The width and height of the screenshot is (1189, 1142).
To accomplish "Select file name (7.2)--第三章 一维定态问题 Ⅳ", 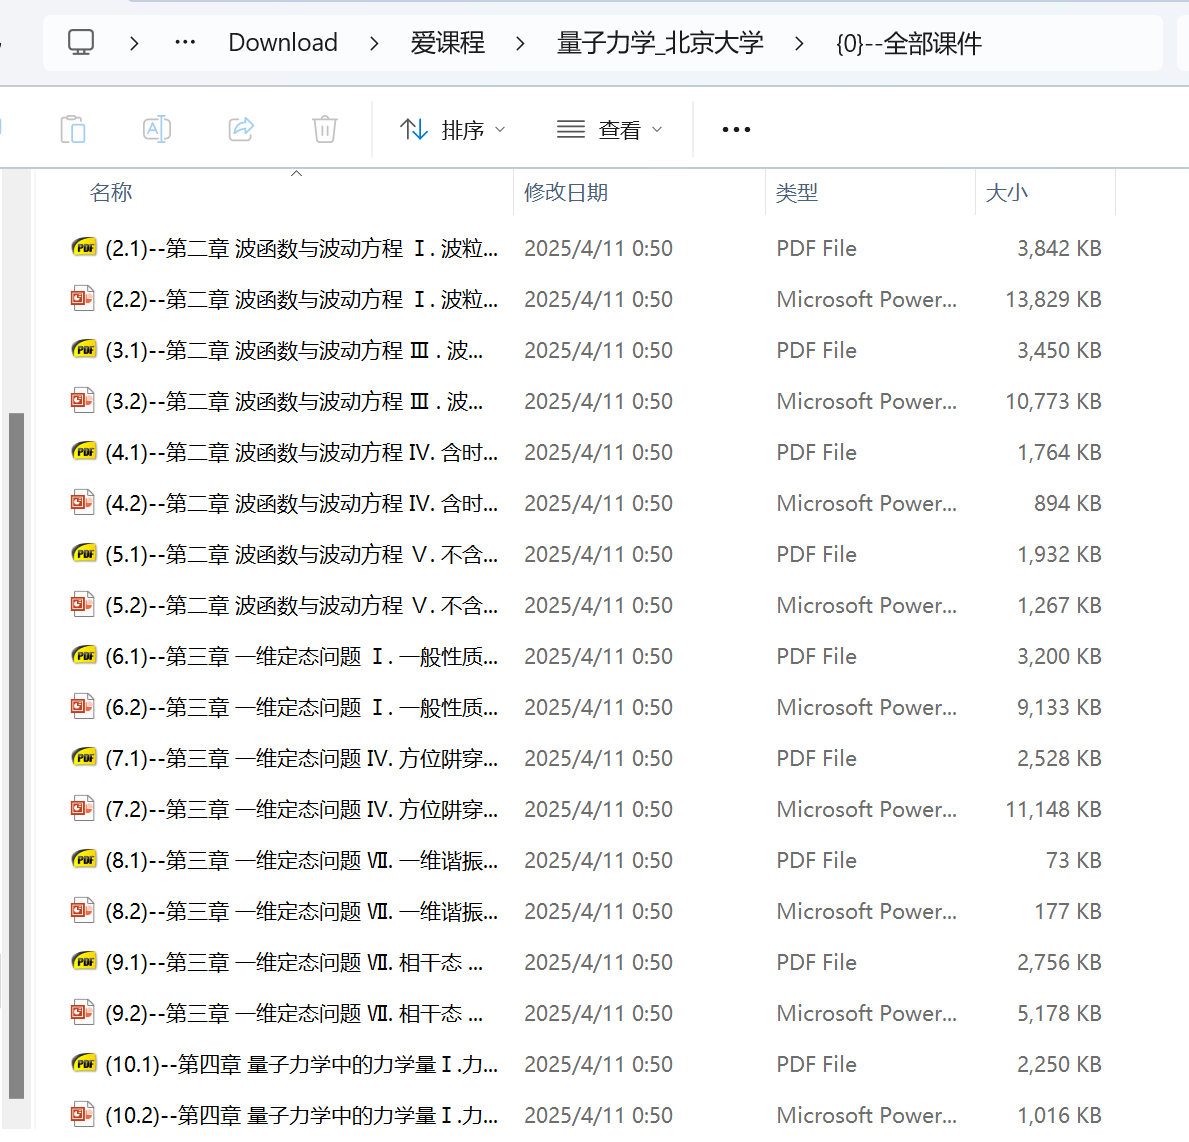I will [302, 810].
